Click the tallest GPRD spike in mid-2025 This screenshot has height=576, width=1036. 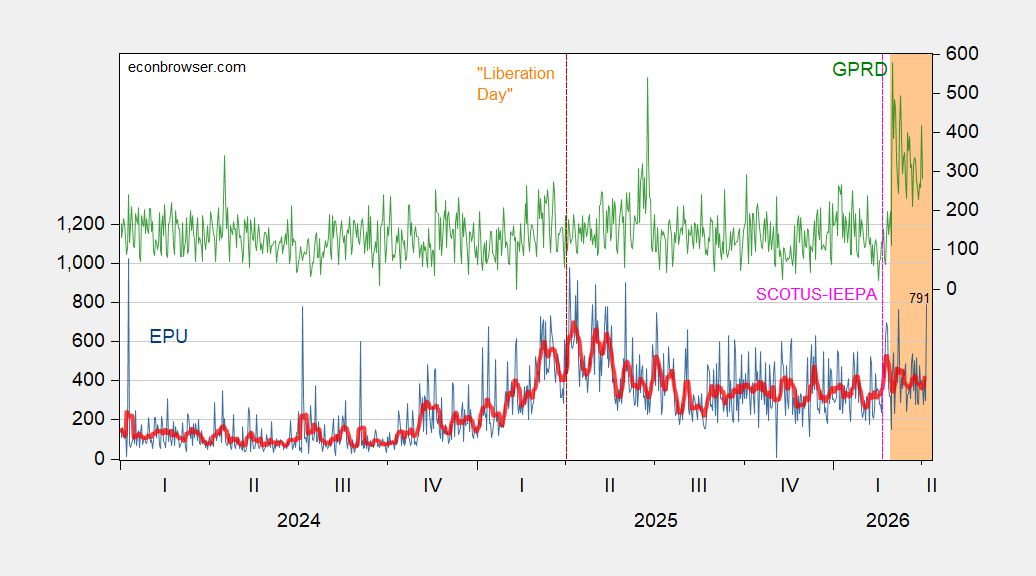647,80
